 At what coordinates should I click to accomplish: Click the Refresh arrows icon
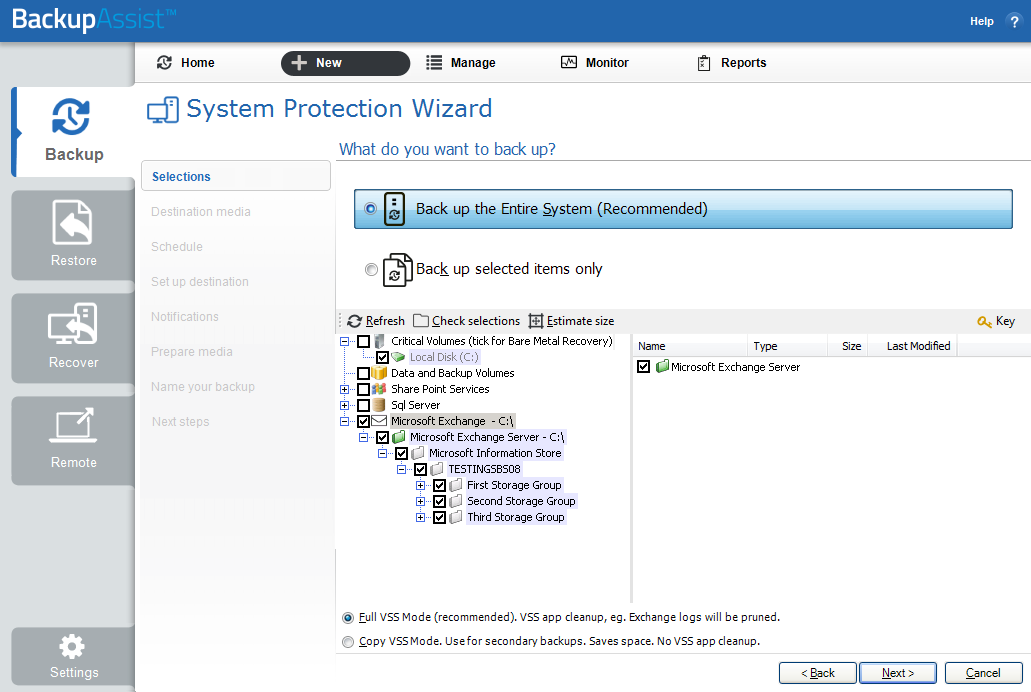(x=354, y=321)
